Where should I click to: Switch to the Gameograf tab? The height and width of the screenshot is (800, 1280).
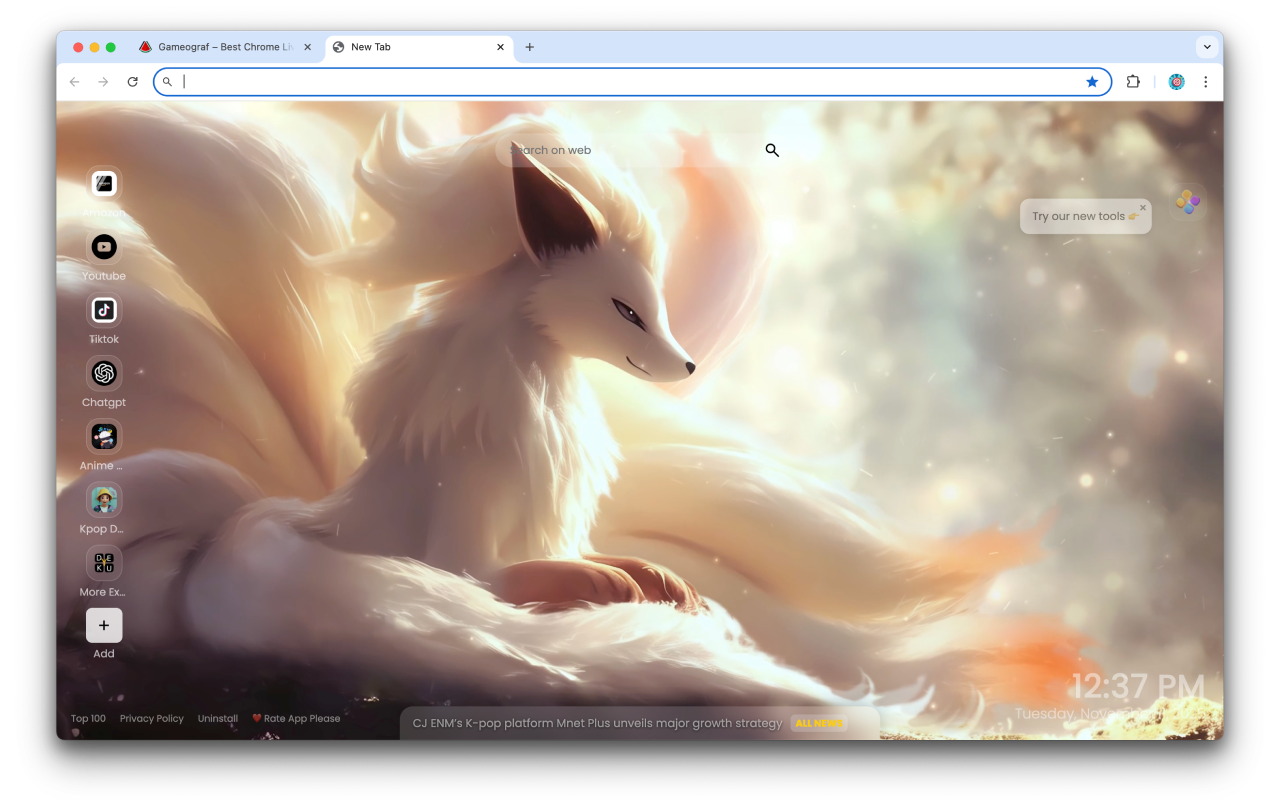(x=226, y=47)
